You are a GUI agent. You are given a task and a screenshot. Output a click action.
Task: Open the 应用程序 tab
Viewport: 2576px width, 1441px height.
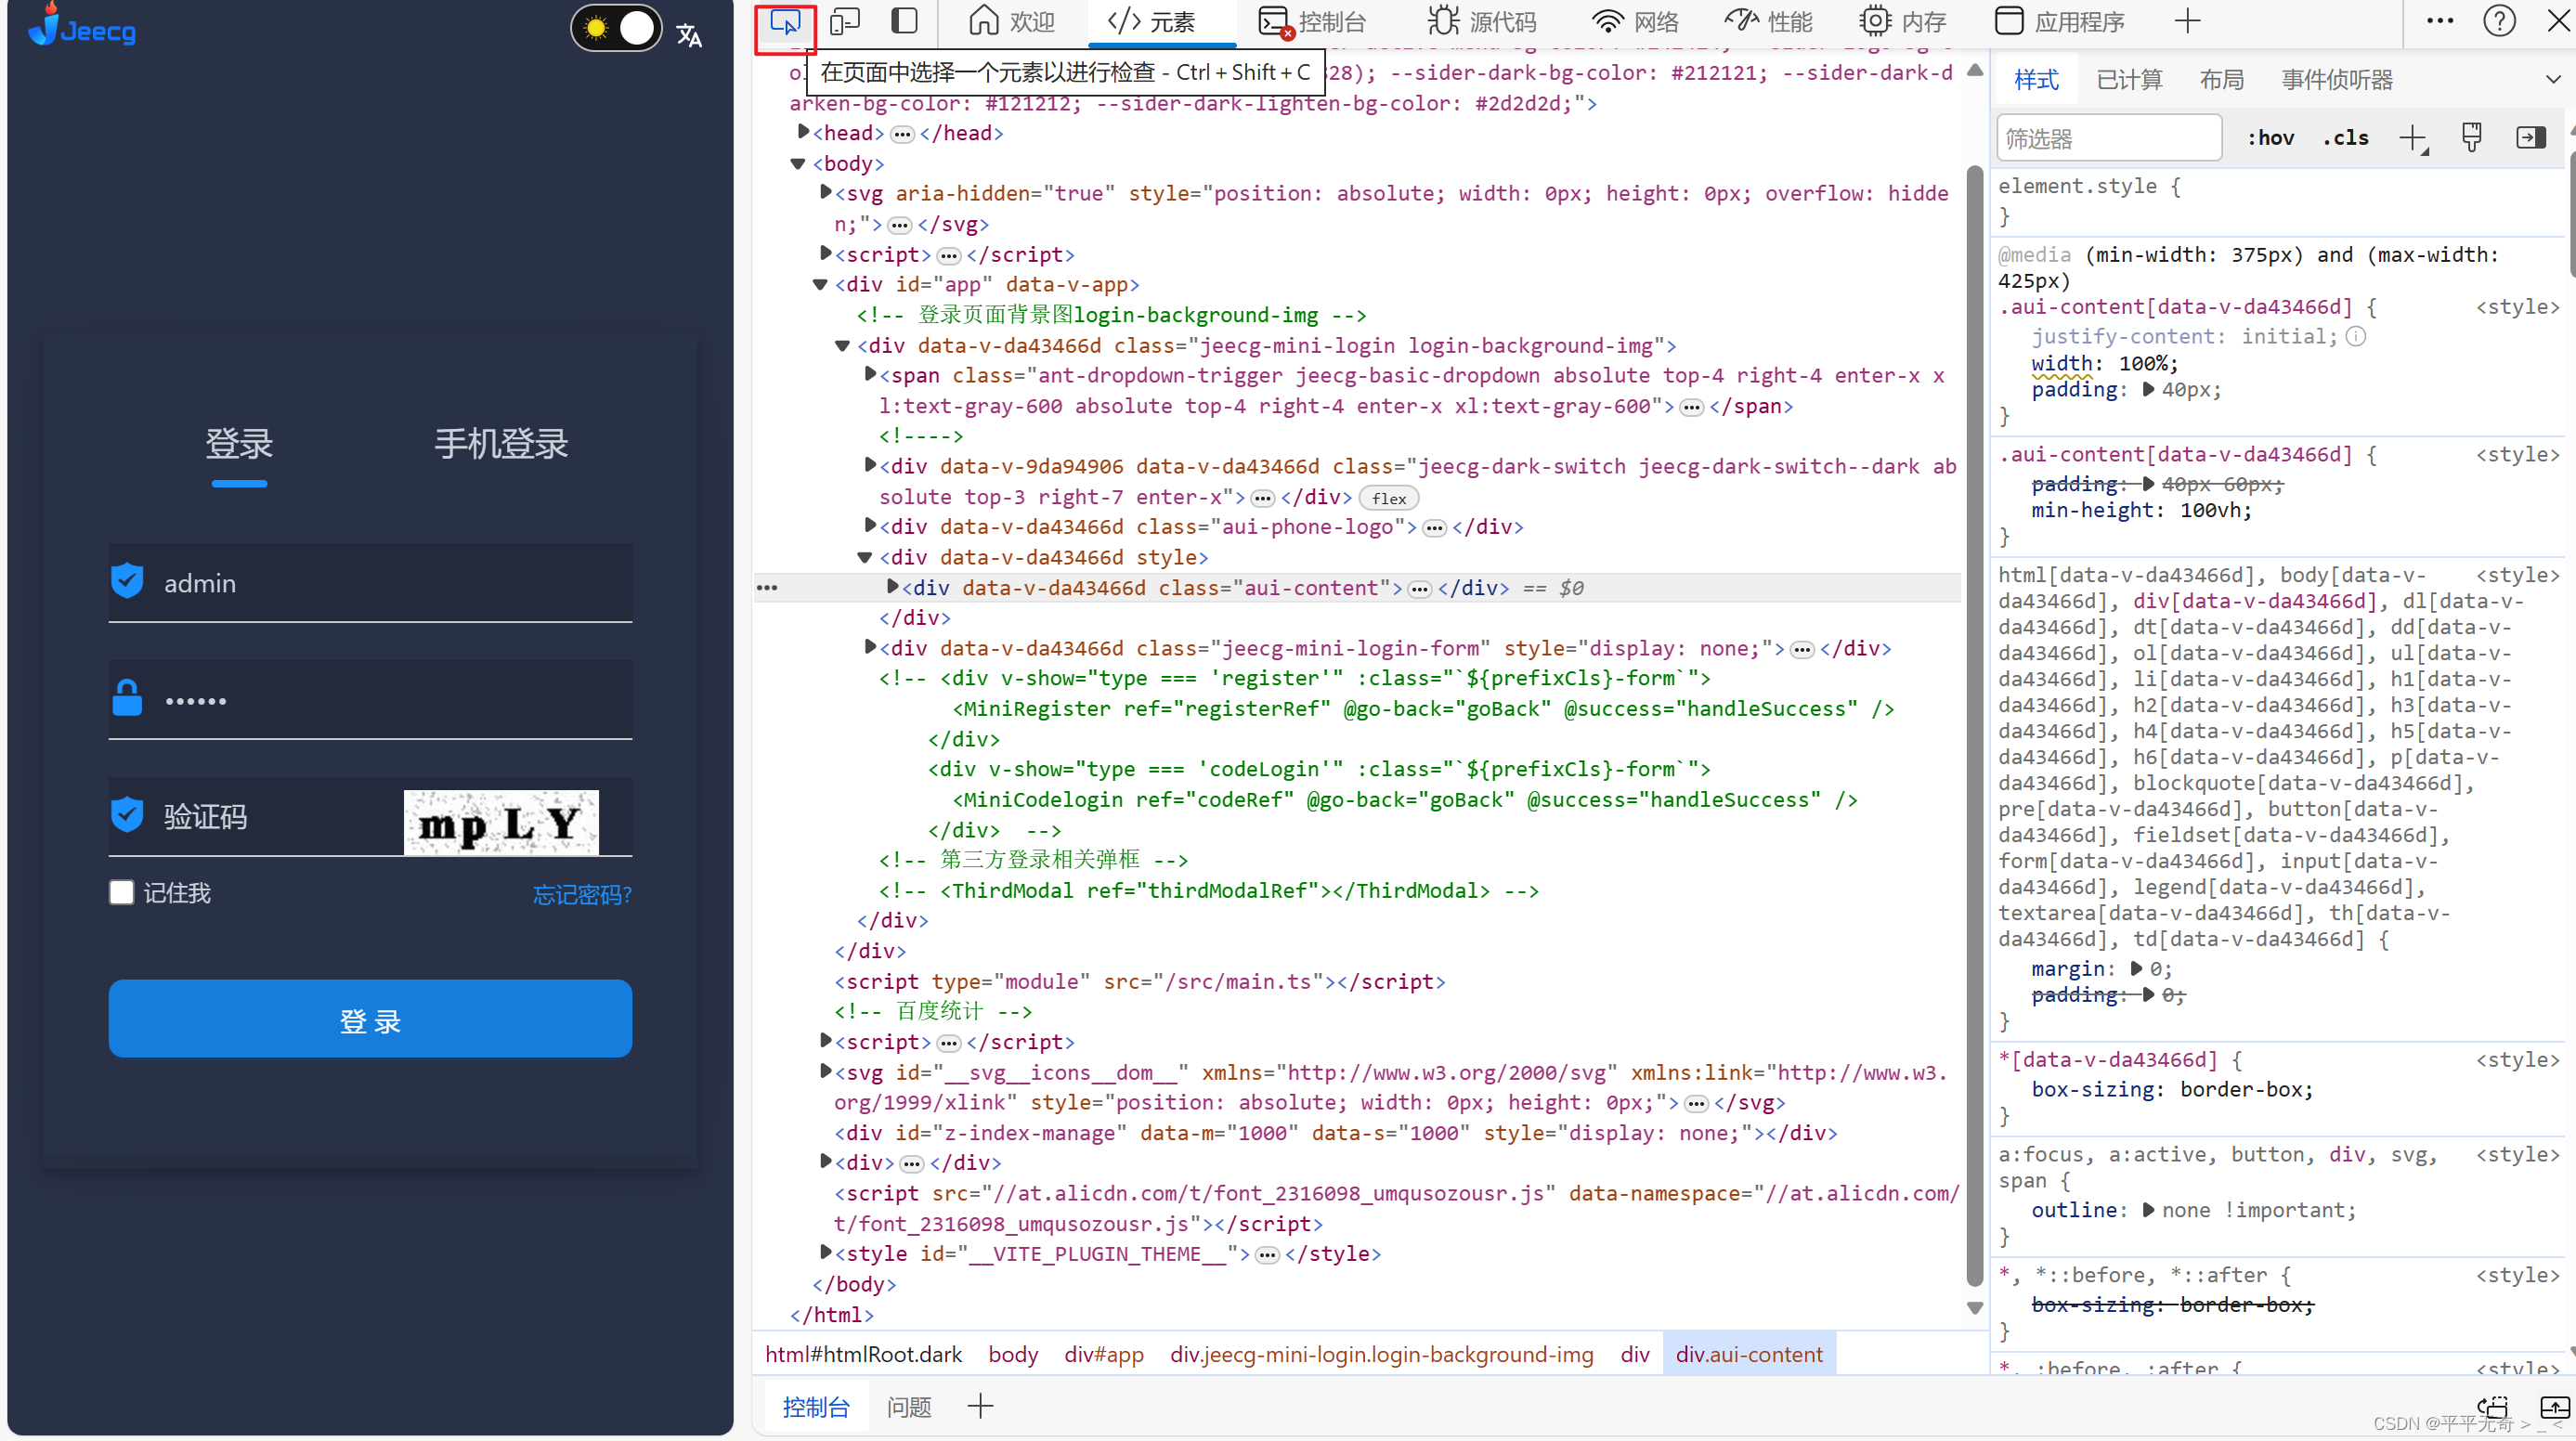pos(2059,22)
